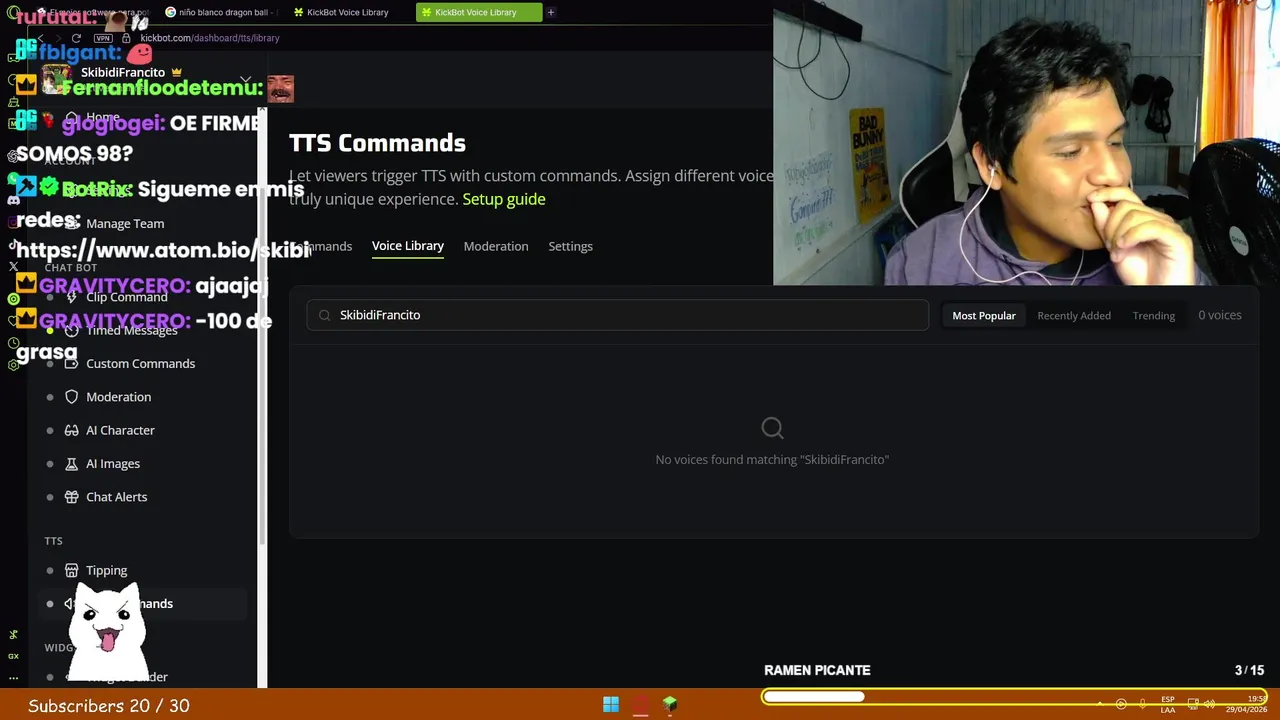Viewport: 1280px width, 720px height.
Task: Switch to the Settings tab
Action: (x=570, y=246)
